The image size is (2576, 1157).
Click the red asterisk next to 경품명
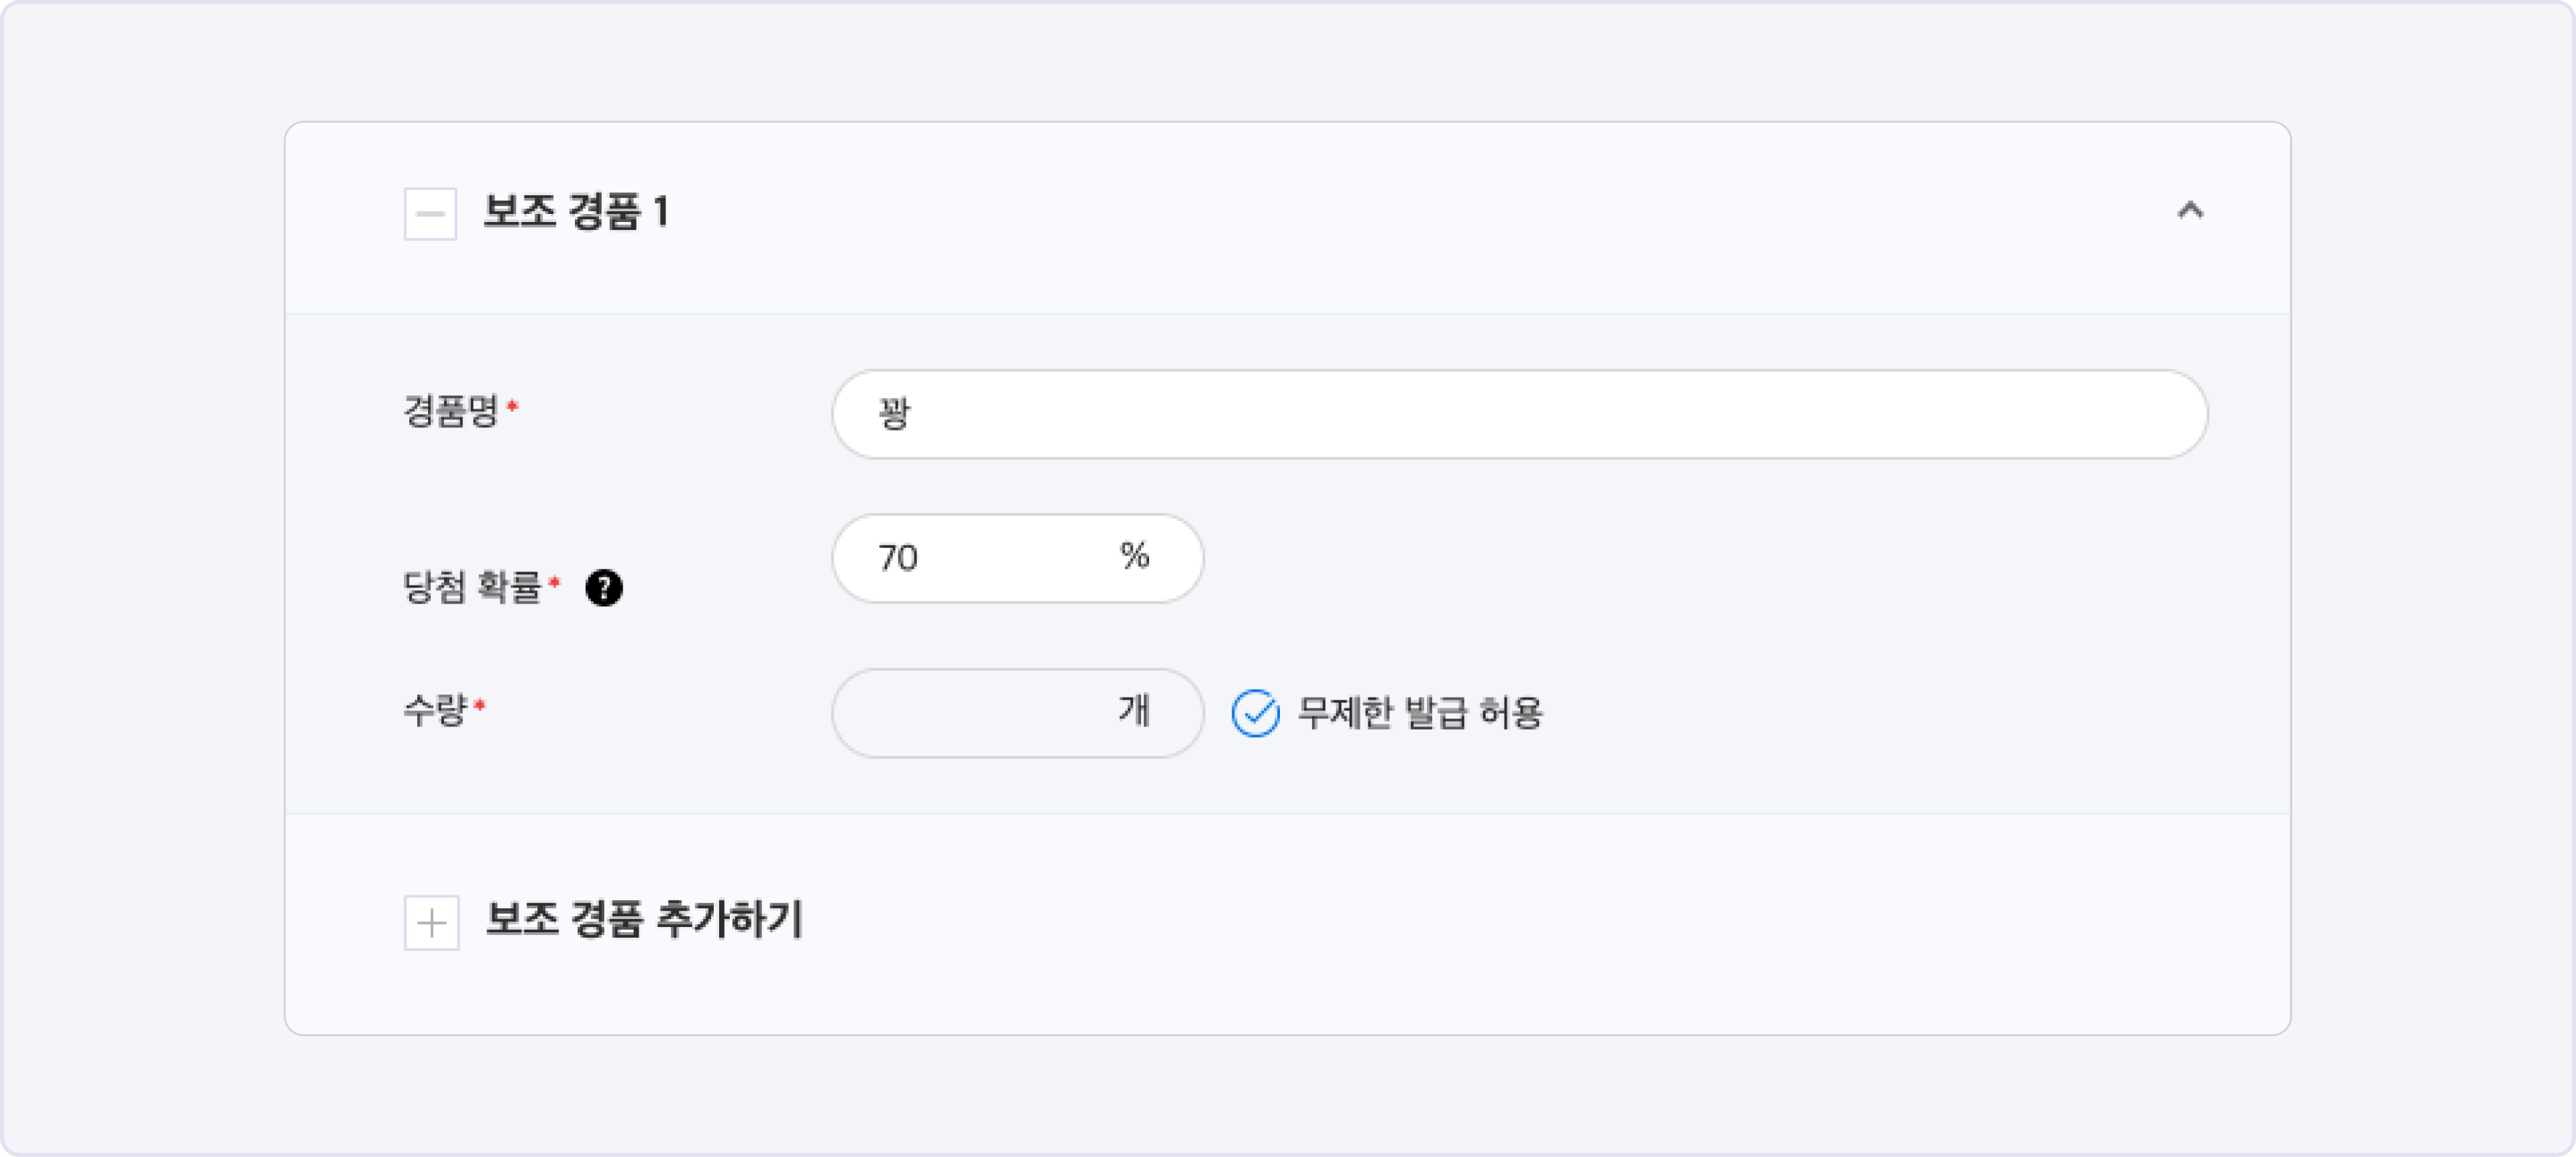[513, 405]
